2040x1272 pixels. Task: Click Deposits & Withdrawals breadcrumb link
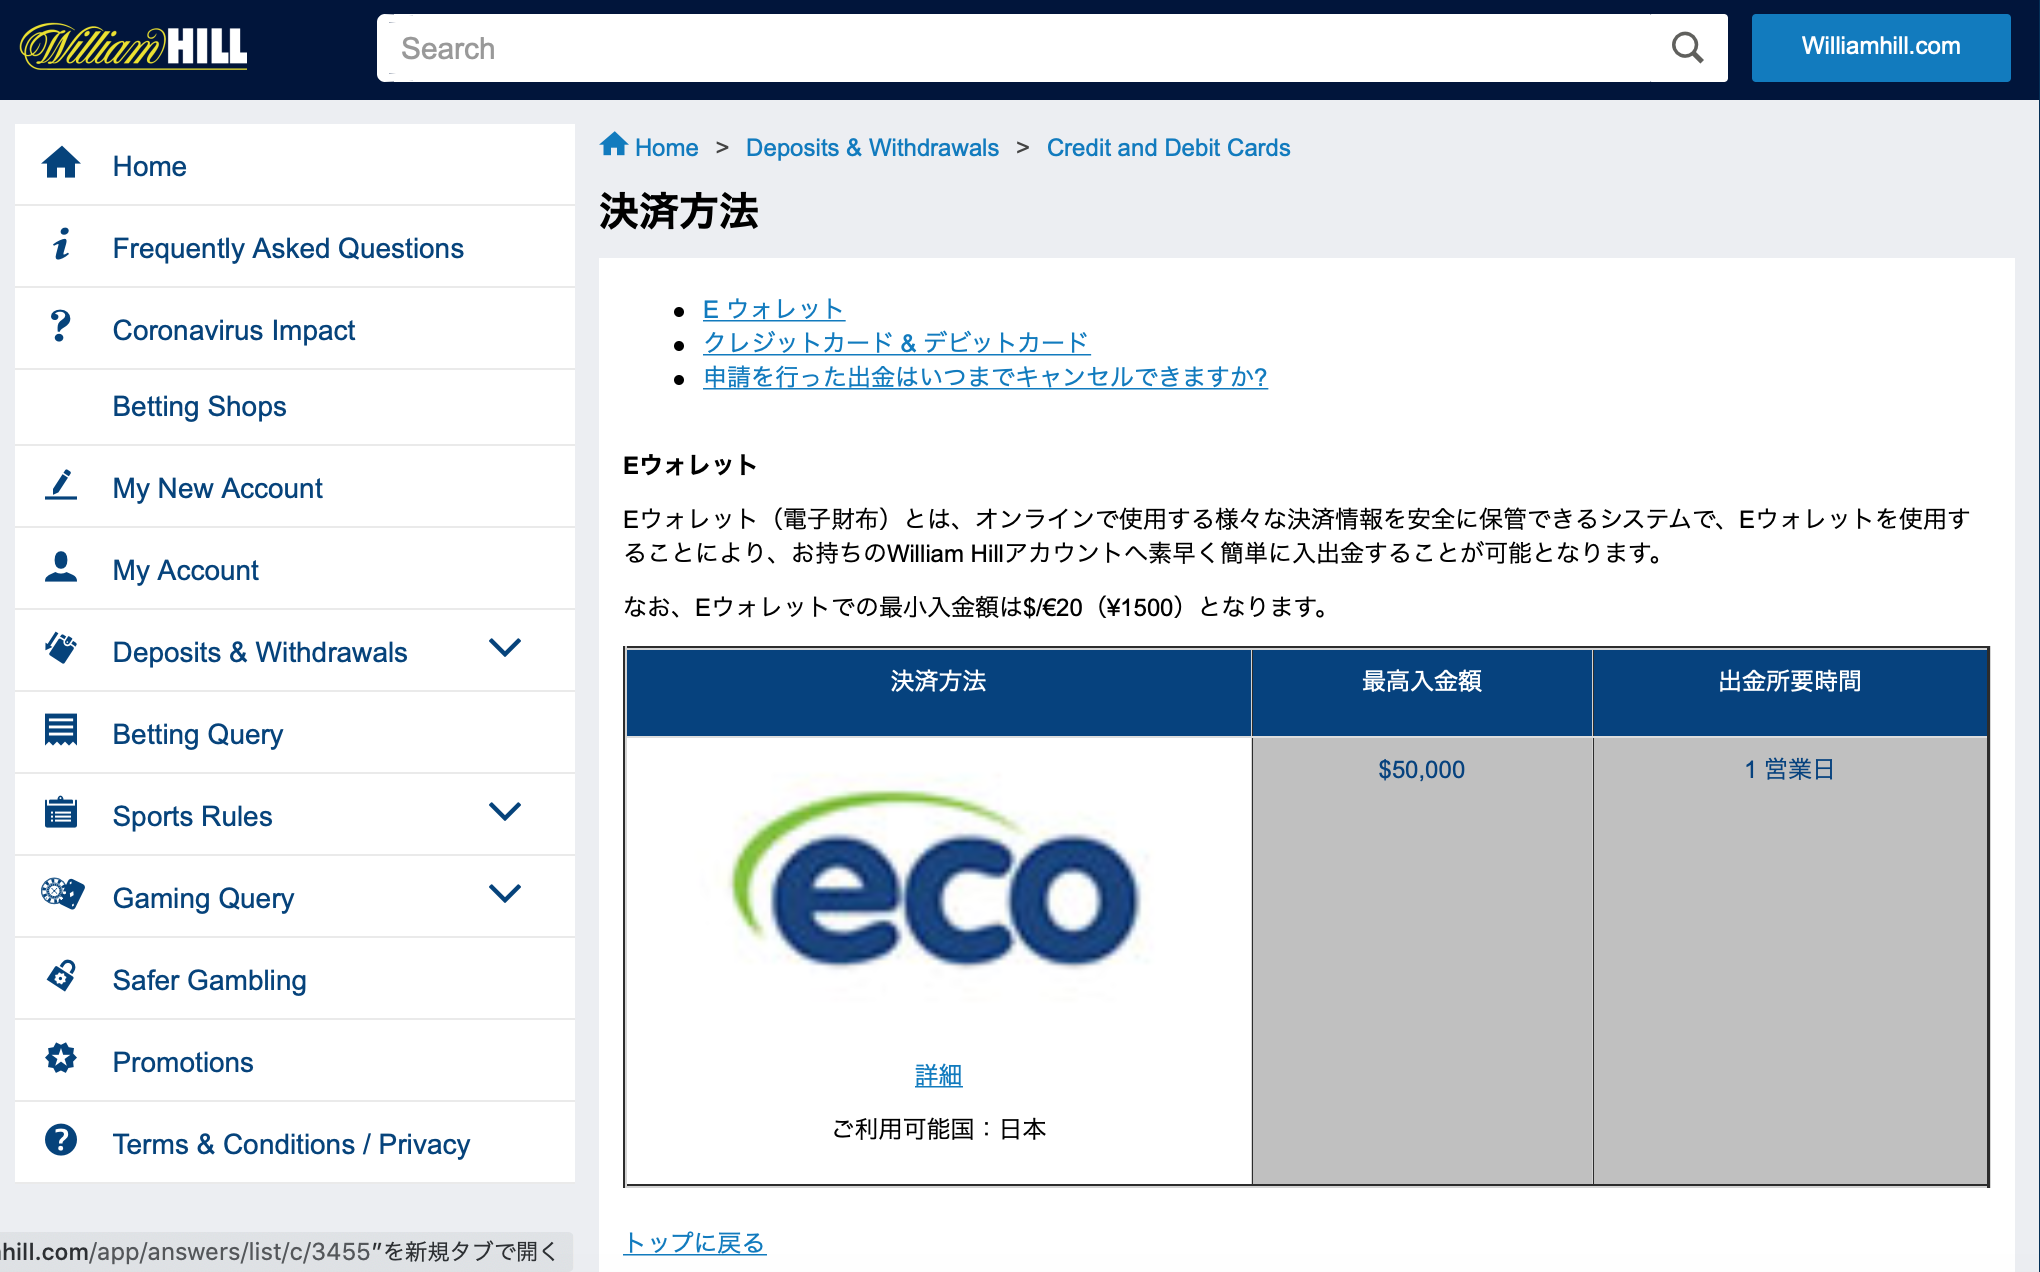[872, 148]
